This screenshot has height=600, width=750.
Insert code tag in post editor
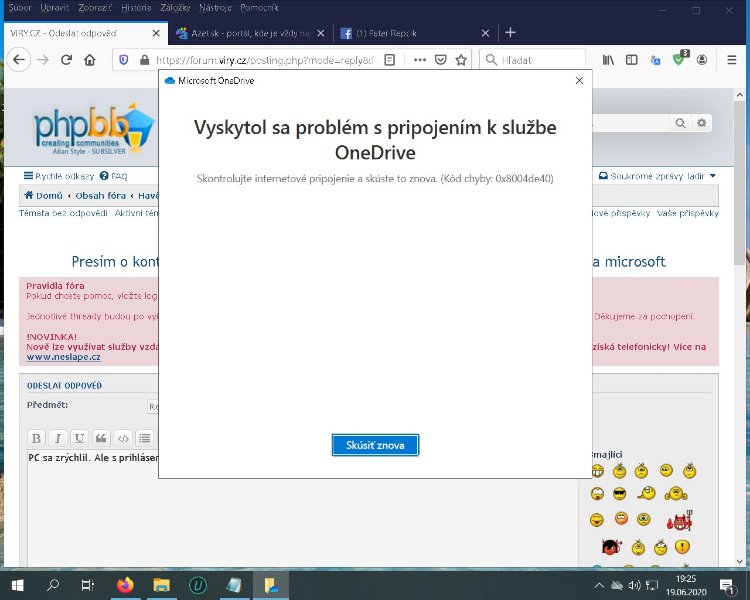click(x=123, y=438)
